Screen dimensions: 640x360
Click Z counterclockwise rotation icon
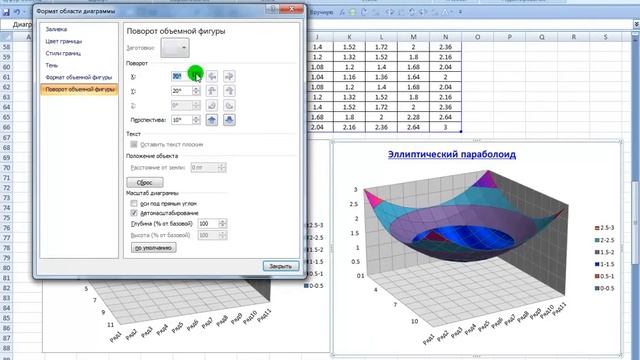point(212,105)
